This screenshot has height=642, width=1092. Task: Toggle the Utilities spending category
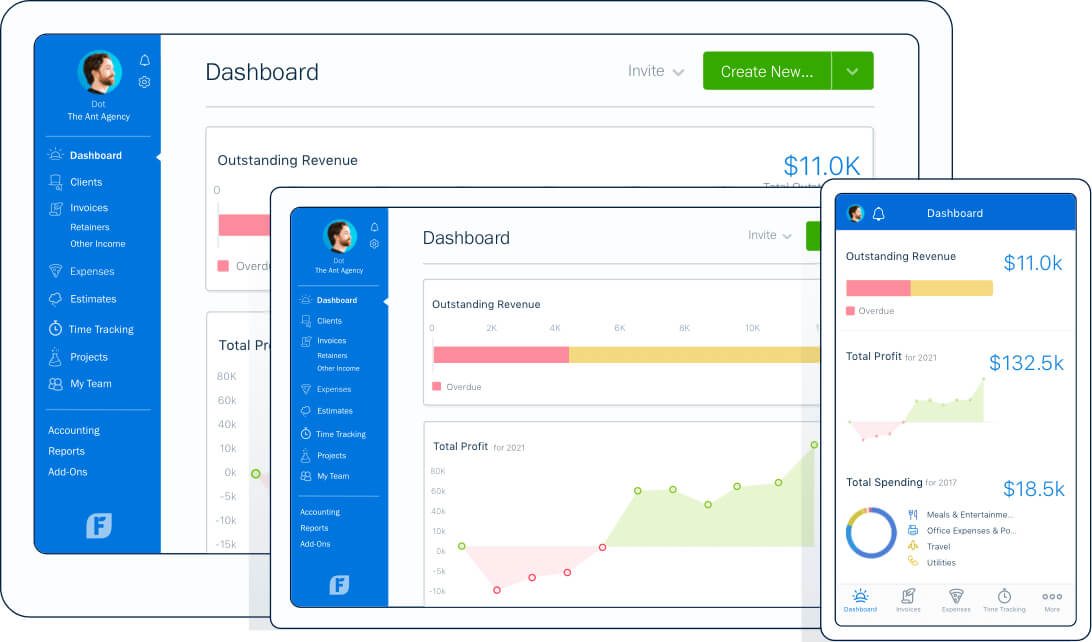click(x=940, y=562)
